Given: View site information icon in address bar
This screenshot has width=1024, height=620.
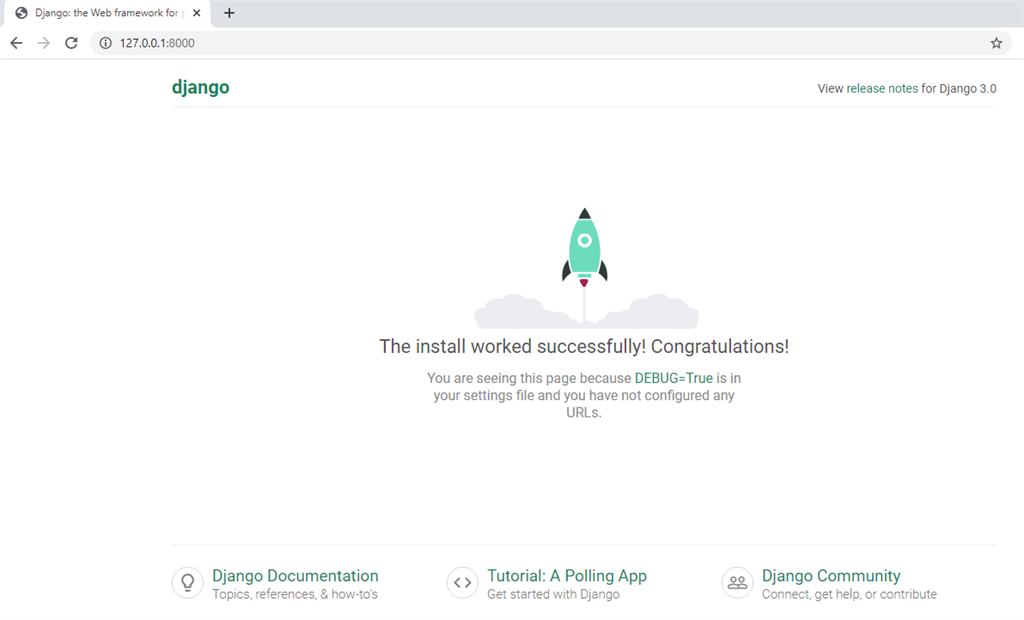Looking at the screenshot, I should pos(105,43).
